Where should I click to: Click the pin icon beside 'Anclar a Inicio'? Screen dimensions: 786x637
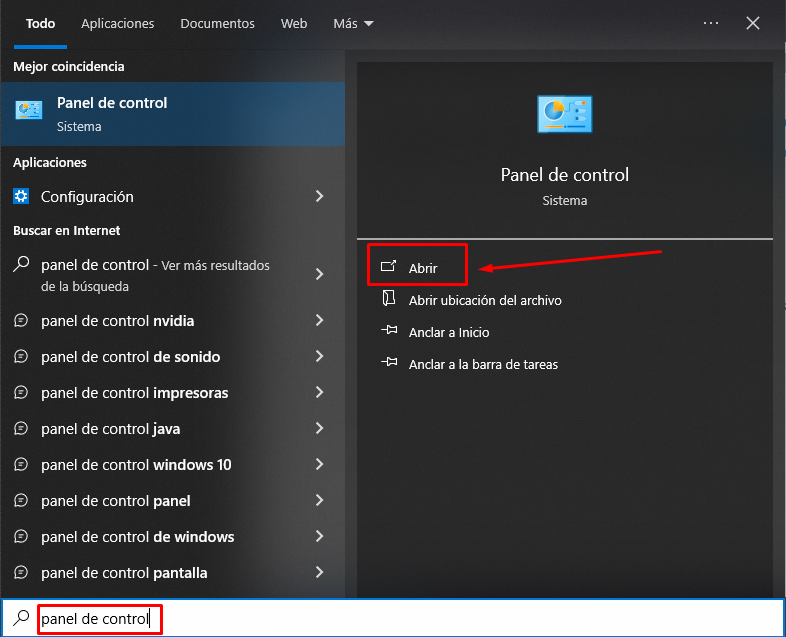[389, 330]
